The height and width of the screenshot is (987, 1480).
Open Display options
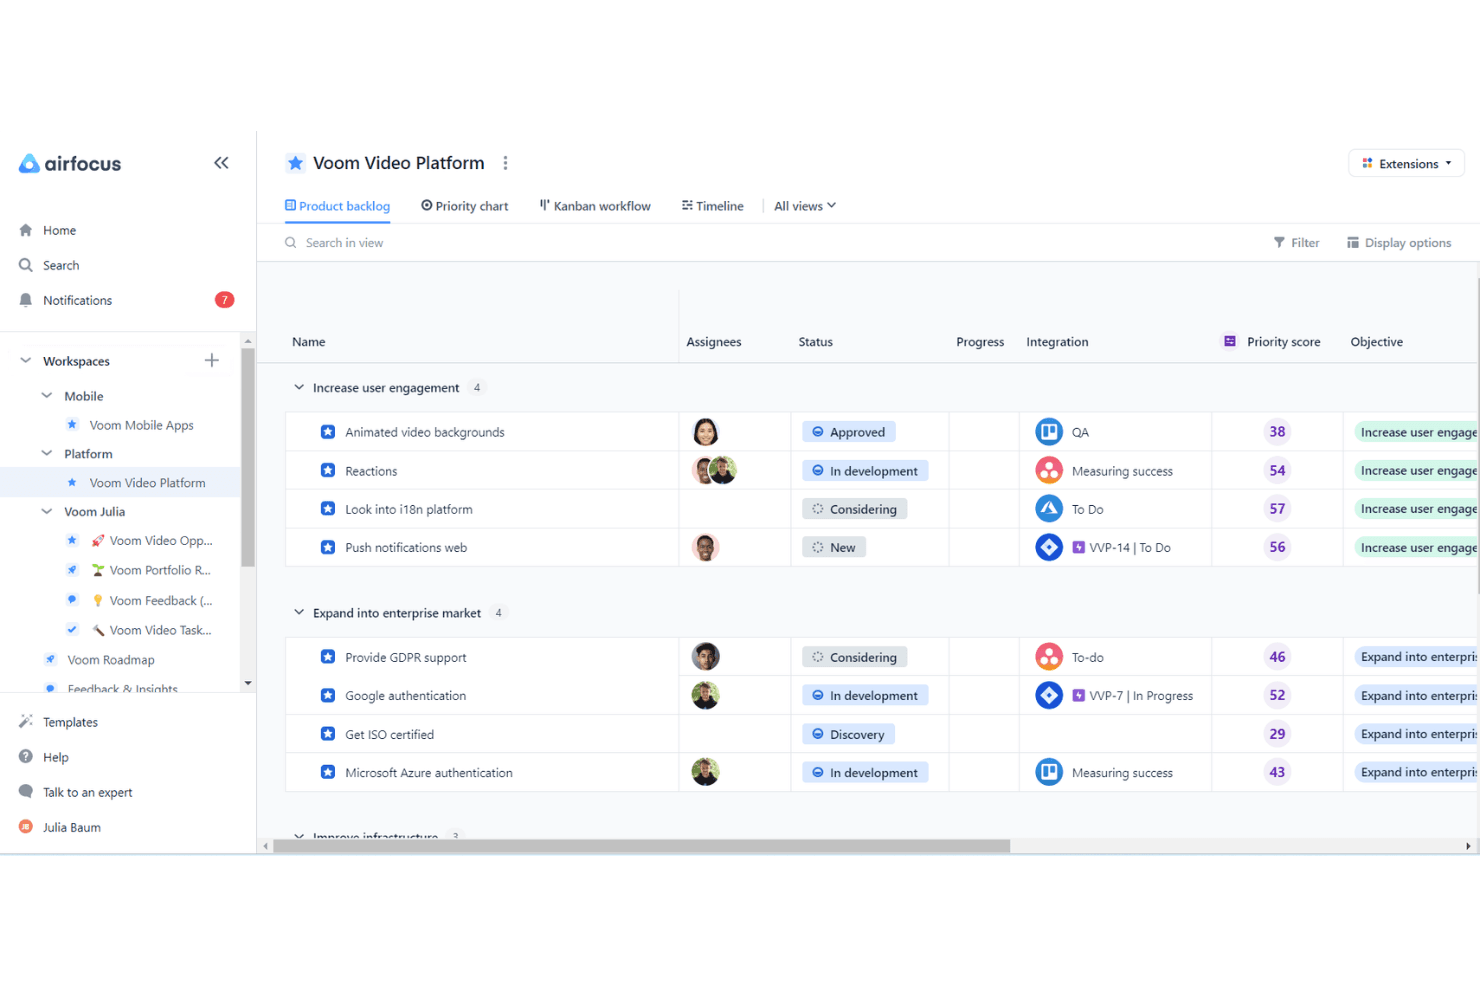coord(1398,242)
